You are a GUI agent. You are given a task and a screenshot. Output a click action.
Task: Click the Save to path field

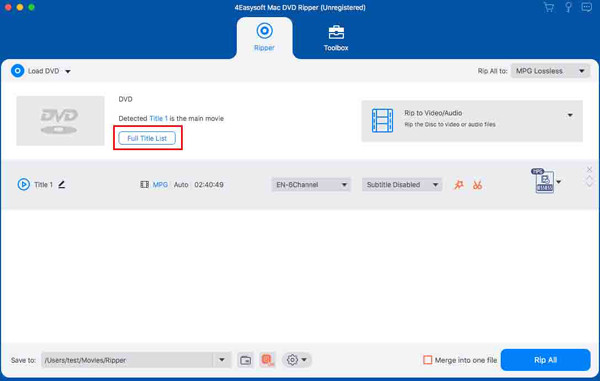coord(127,360)
